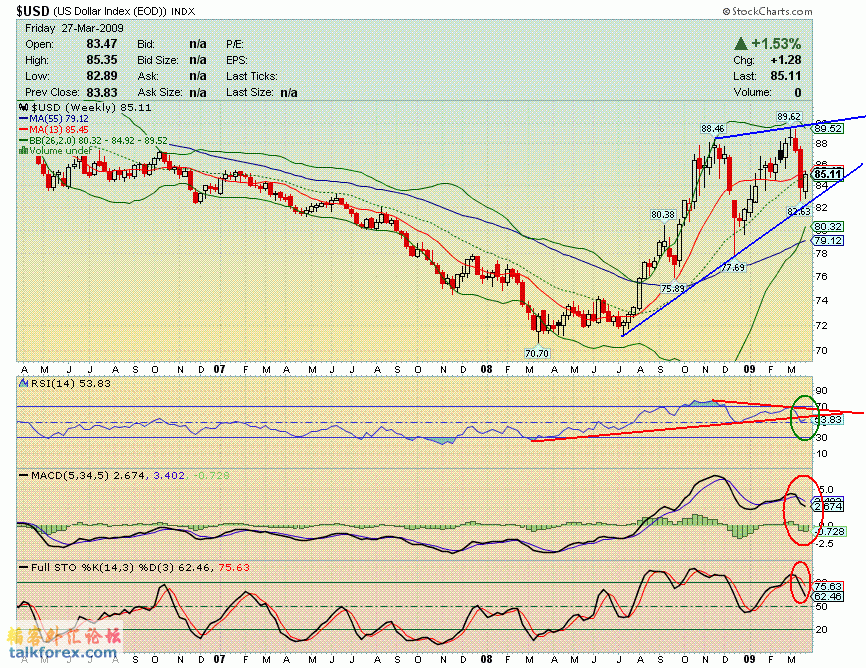
Task: Click the 80.32 lower band axis tag
Action: tap(828, 227)
